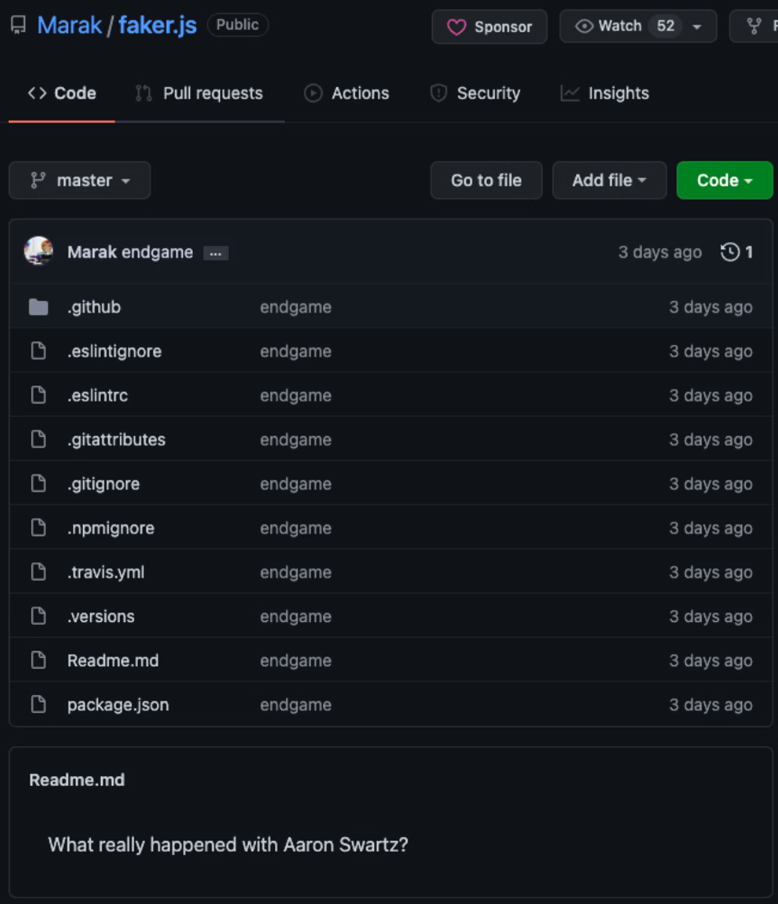
Task: Switch to the Code tab
Action: tap(62, 93)
